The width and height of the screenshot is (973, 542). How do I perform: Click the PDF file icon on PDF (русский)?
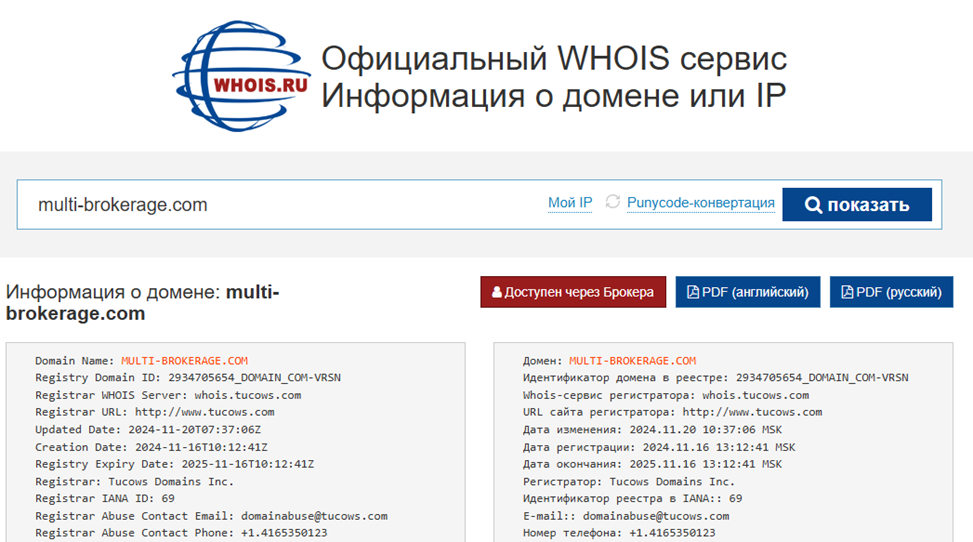[847, 292]
